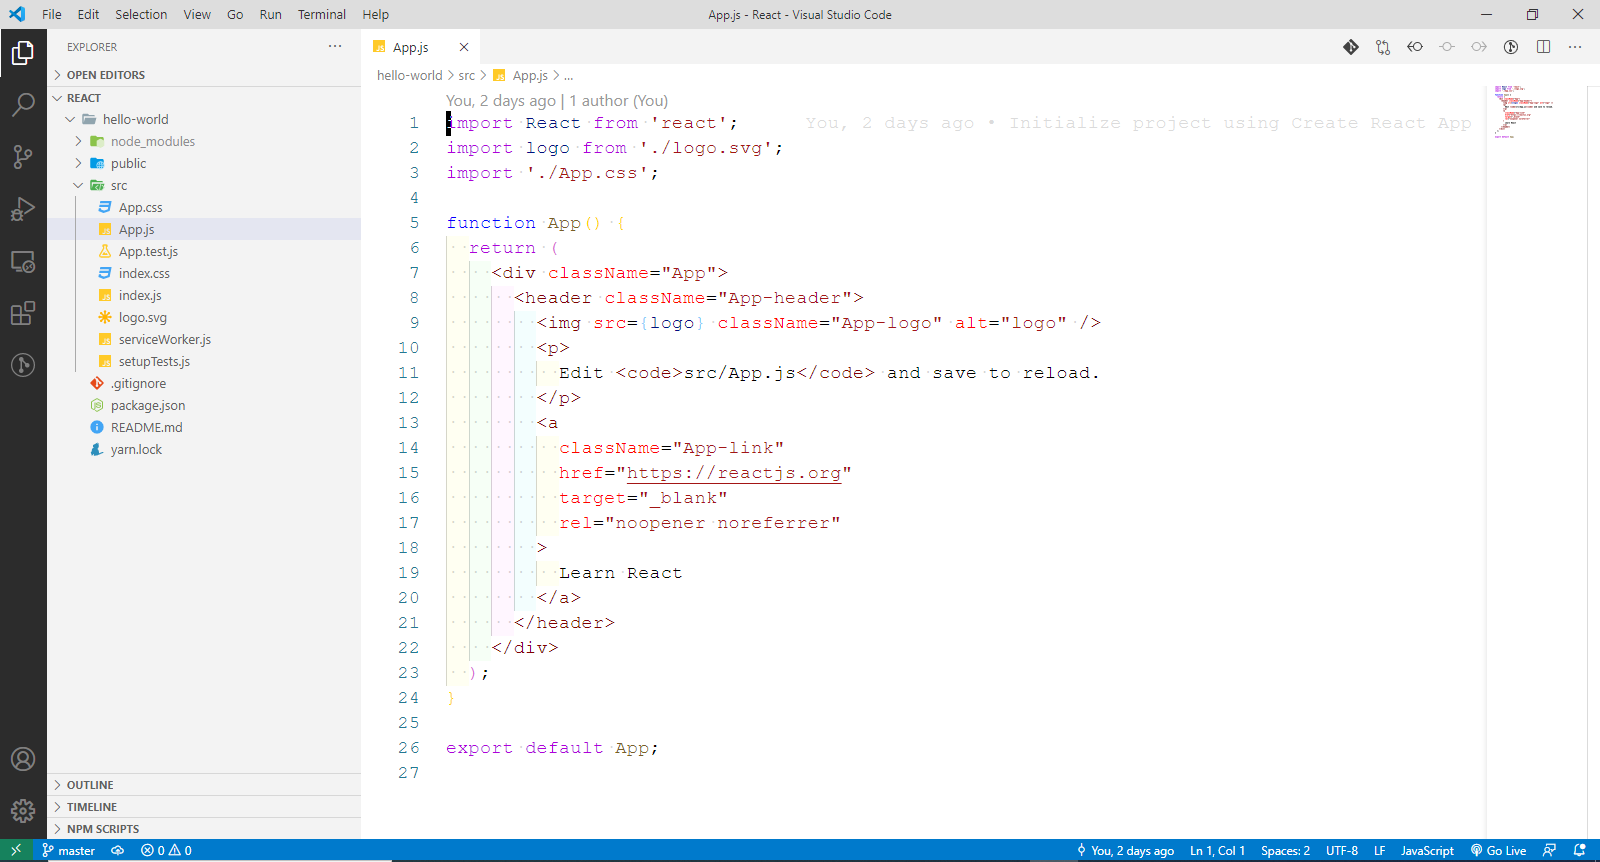Open a remote window from status bar

[x=16, y=850]
